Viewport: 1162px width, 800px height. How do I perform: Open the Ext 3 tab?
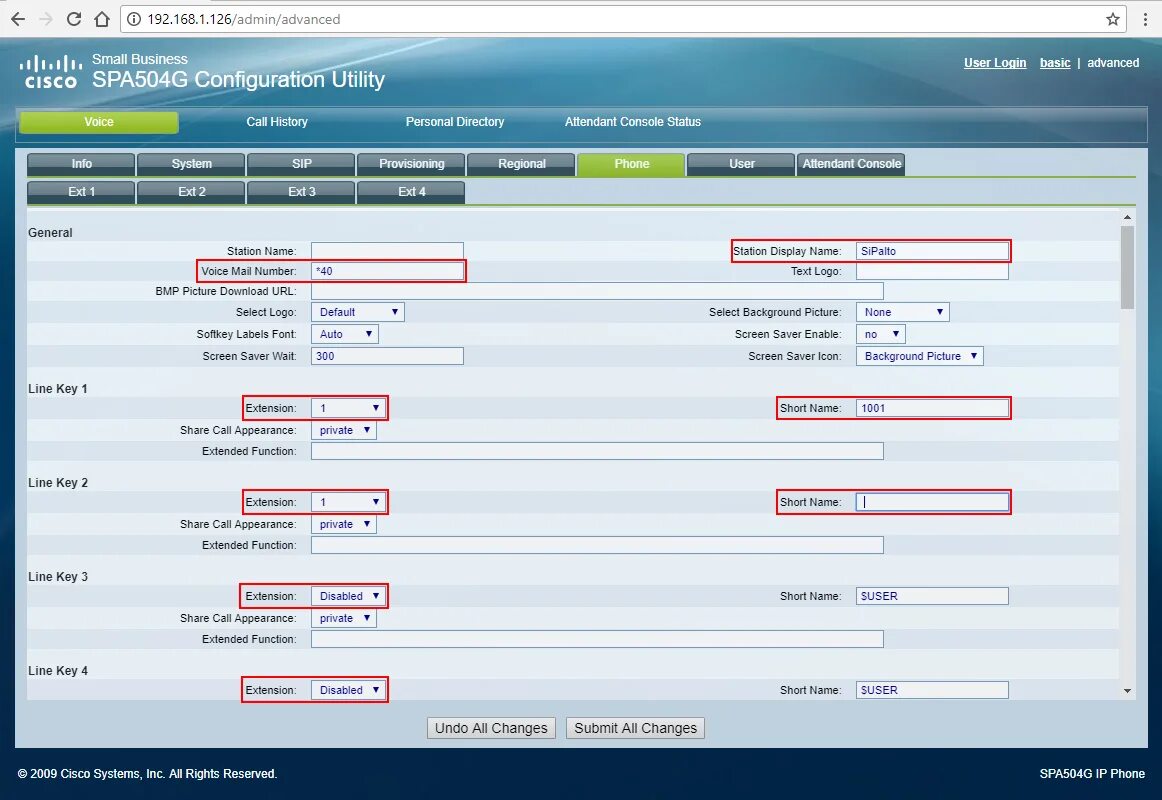302,192
